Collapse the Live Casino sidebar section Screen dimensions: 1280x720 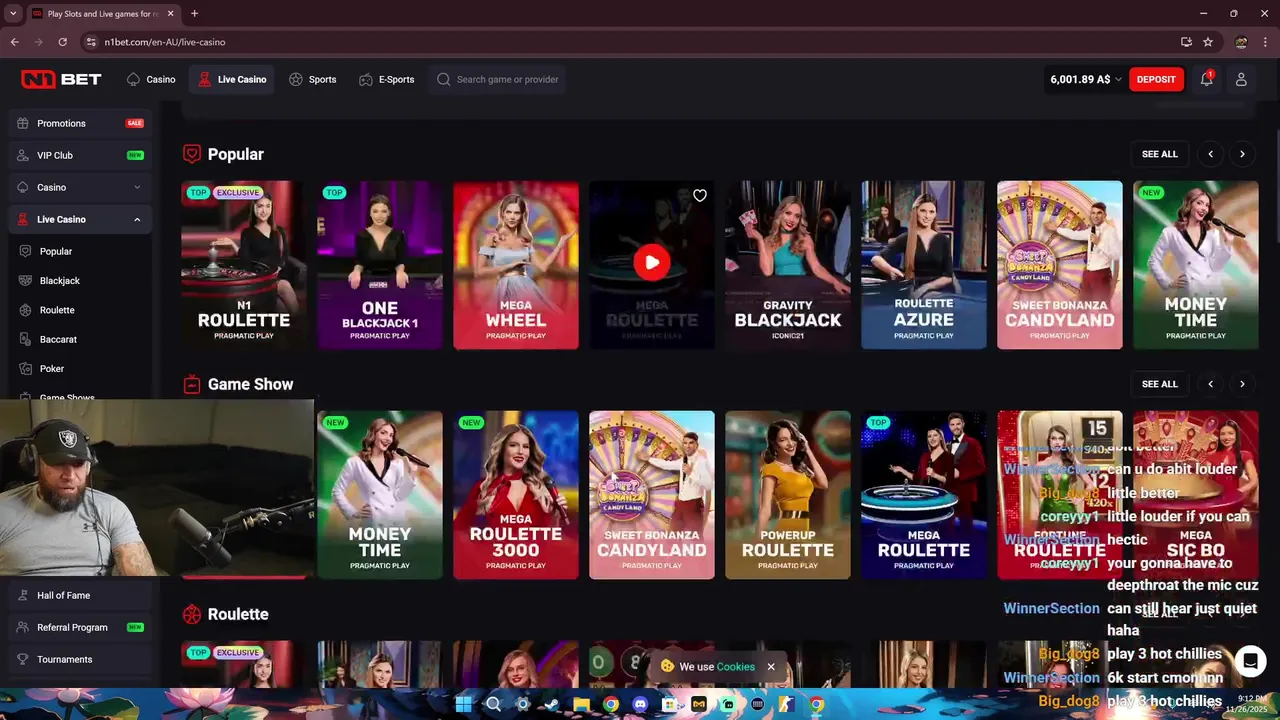pyautogui.click(x=137, y=219)
